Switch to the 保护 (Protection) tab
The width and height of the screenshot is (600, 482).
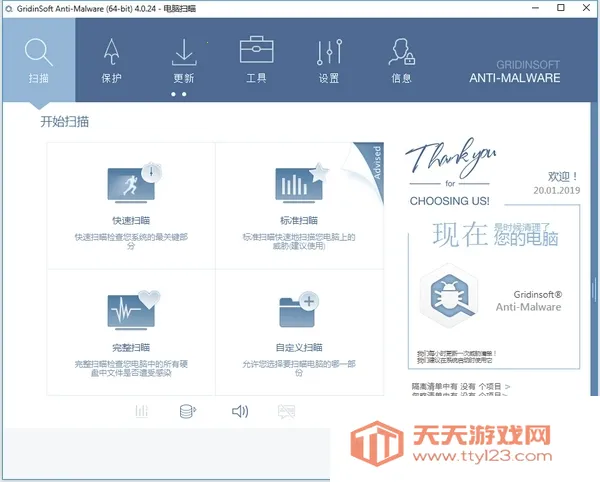coord(112,60)
